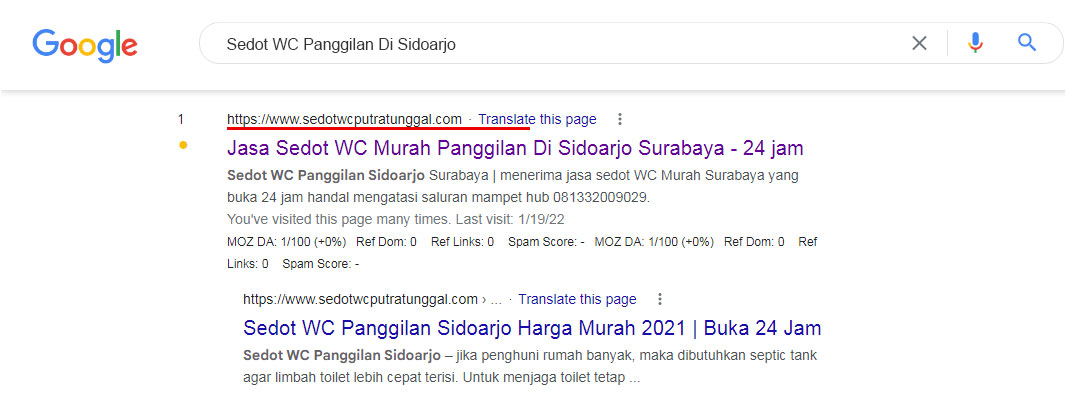1066x405 pixels.
Task: Submit search with magnifying glass icon
Action: (x=1027, y=43)
